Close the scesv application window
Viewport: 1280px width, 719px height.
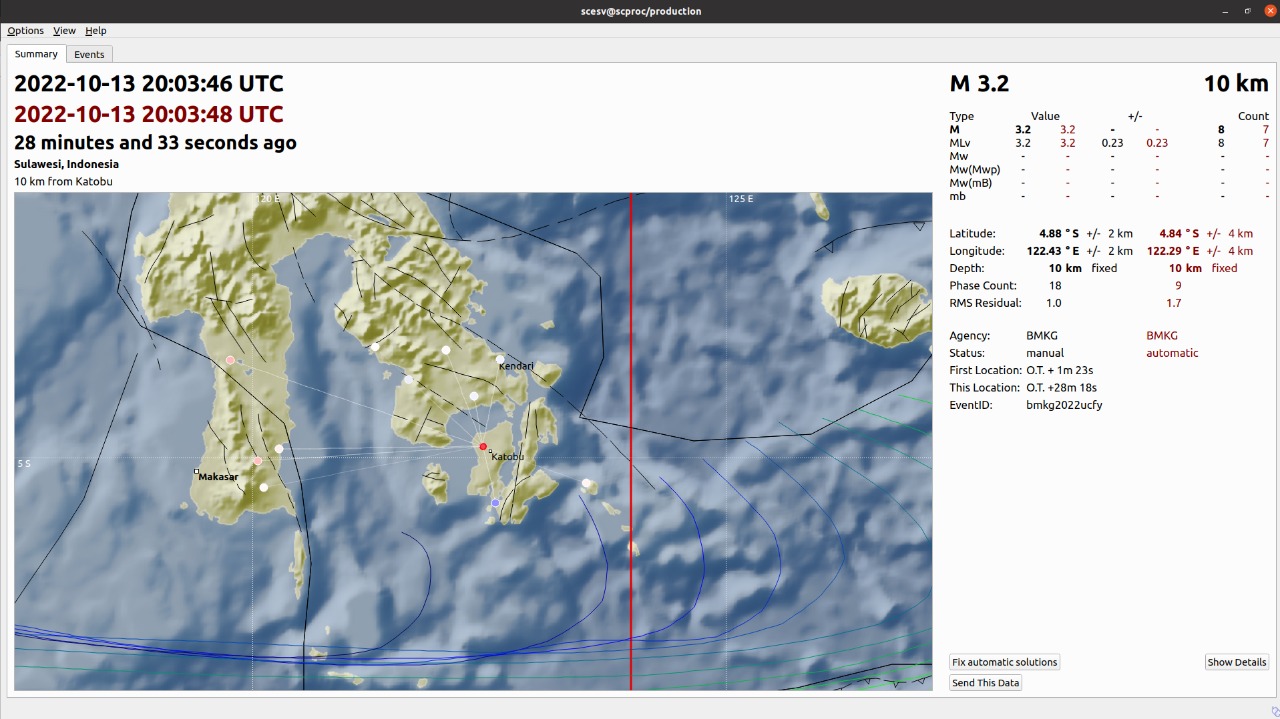click(x=1270, y=11)
